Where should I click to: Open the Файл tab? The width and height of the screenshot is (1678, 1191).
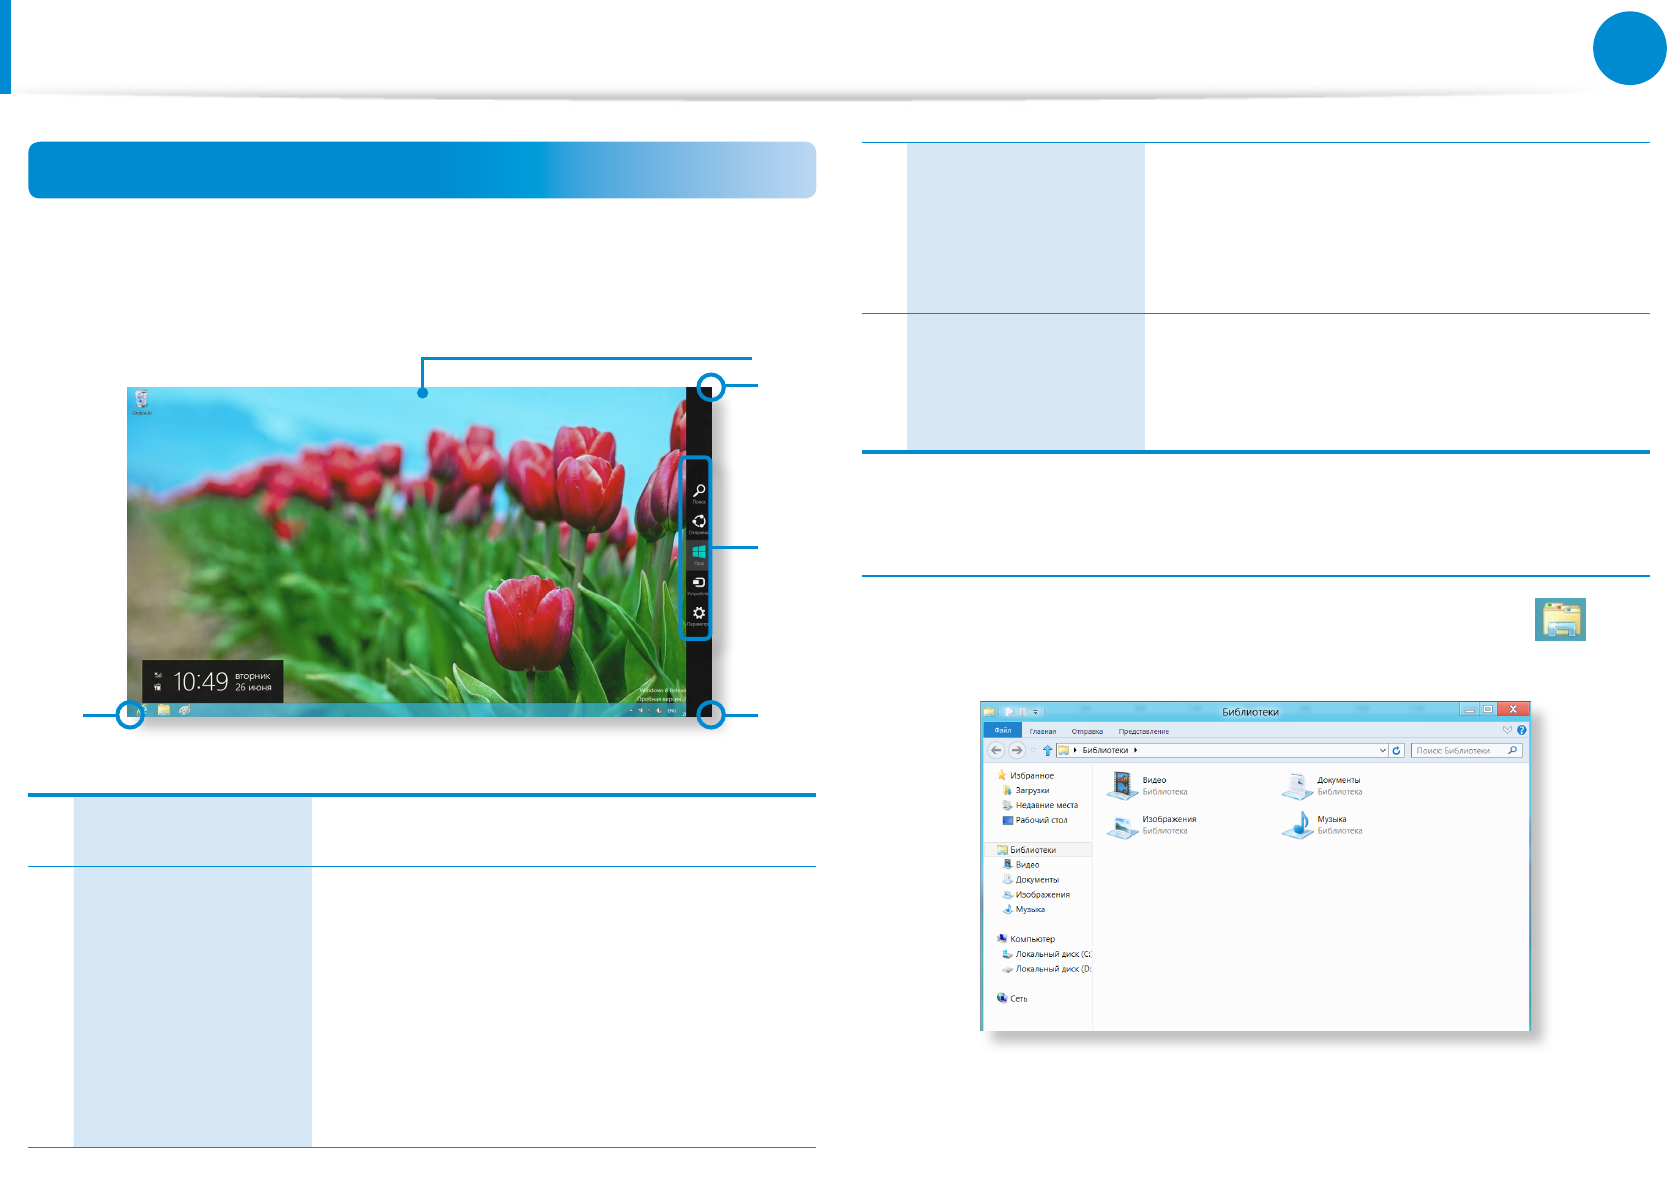(1002, 731)
